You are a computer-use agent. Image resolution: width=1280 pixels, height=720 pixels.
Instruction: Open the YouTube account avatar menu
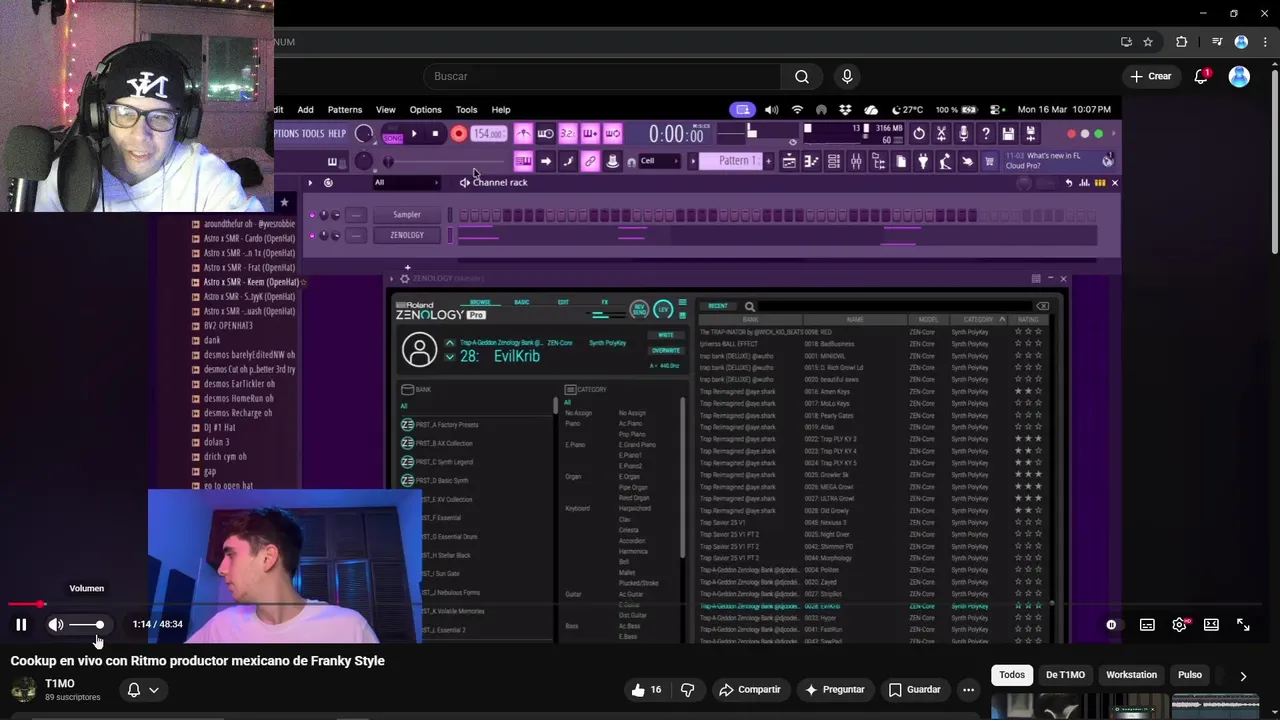point(1239,77)
